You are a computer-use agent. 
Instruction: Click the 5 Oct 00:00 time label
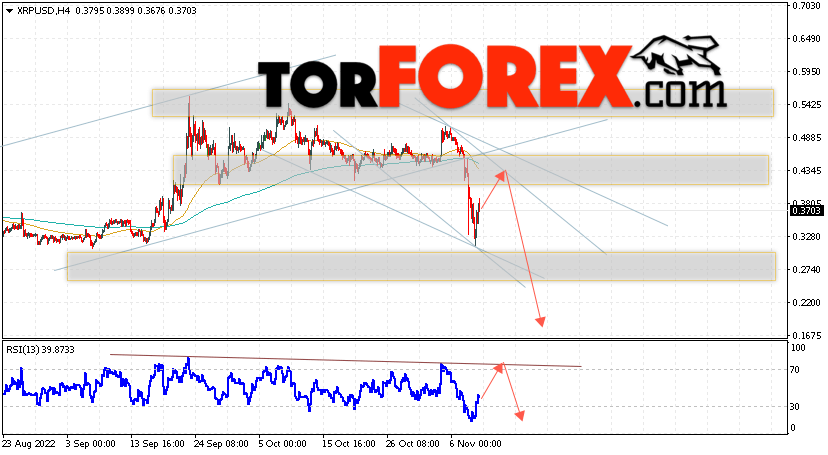coord(282,443)
